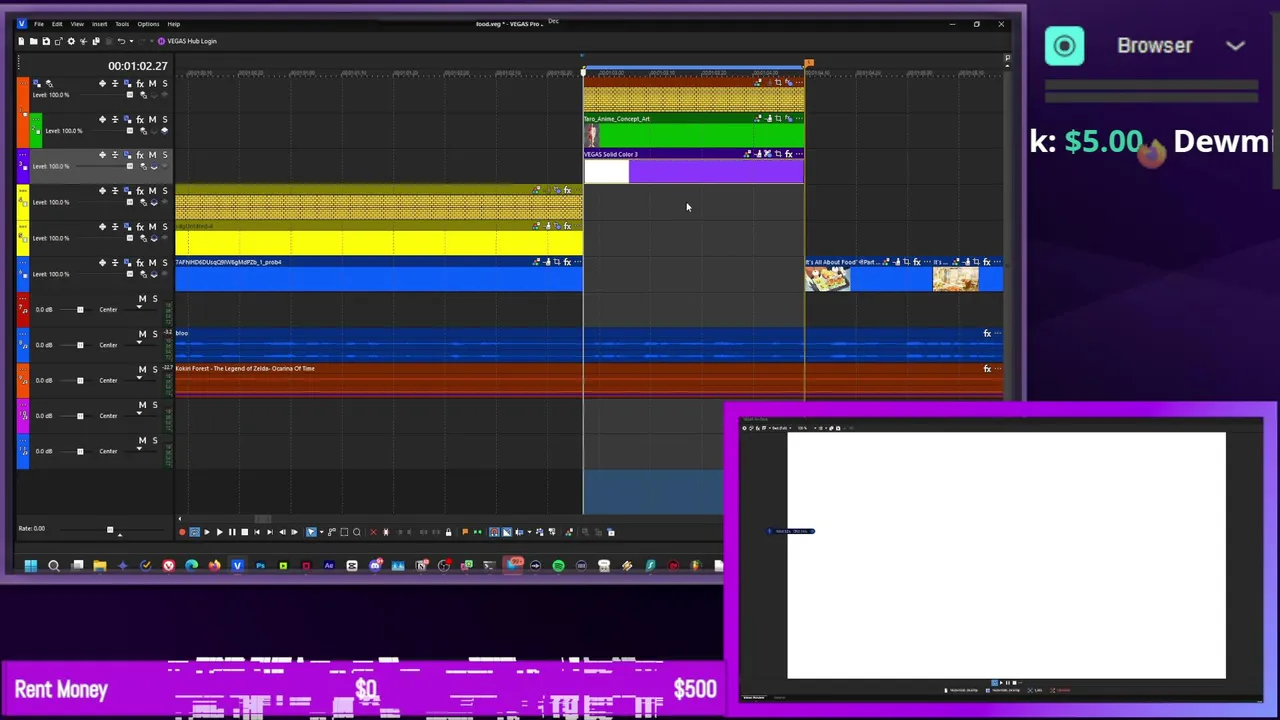Open the undo history dropdown arrow

pos(130,41)
